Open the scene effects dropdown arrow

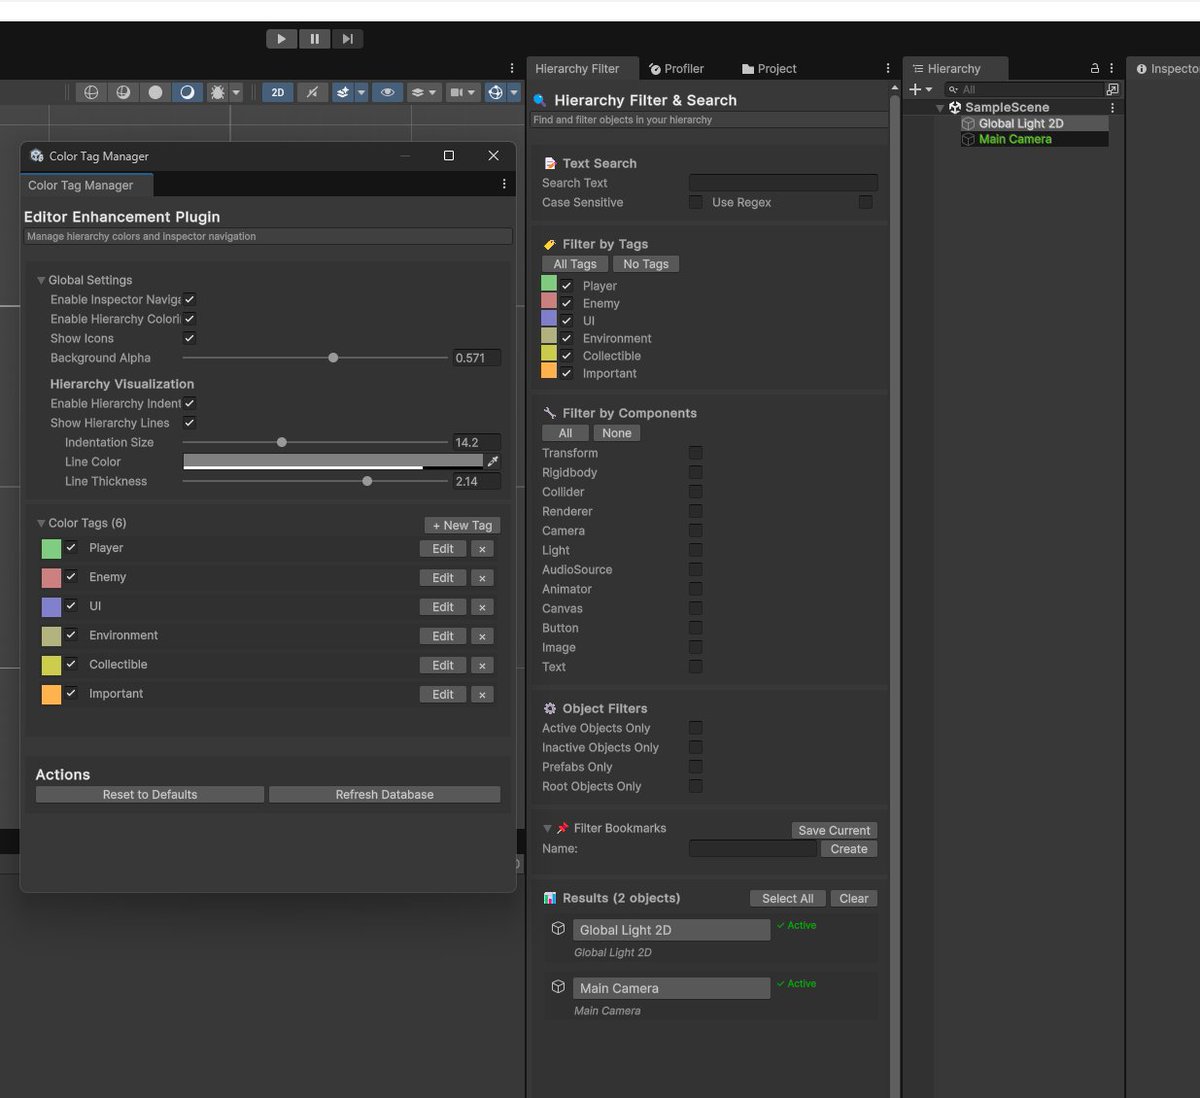coord(362,92)
